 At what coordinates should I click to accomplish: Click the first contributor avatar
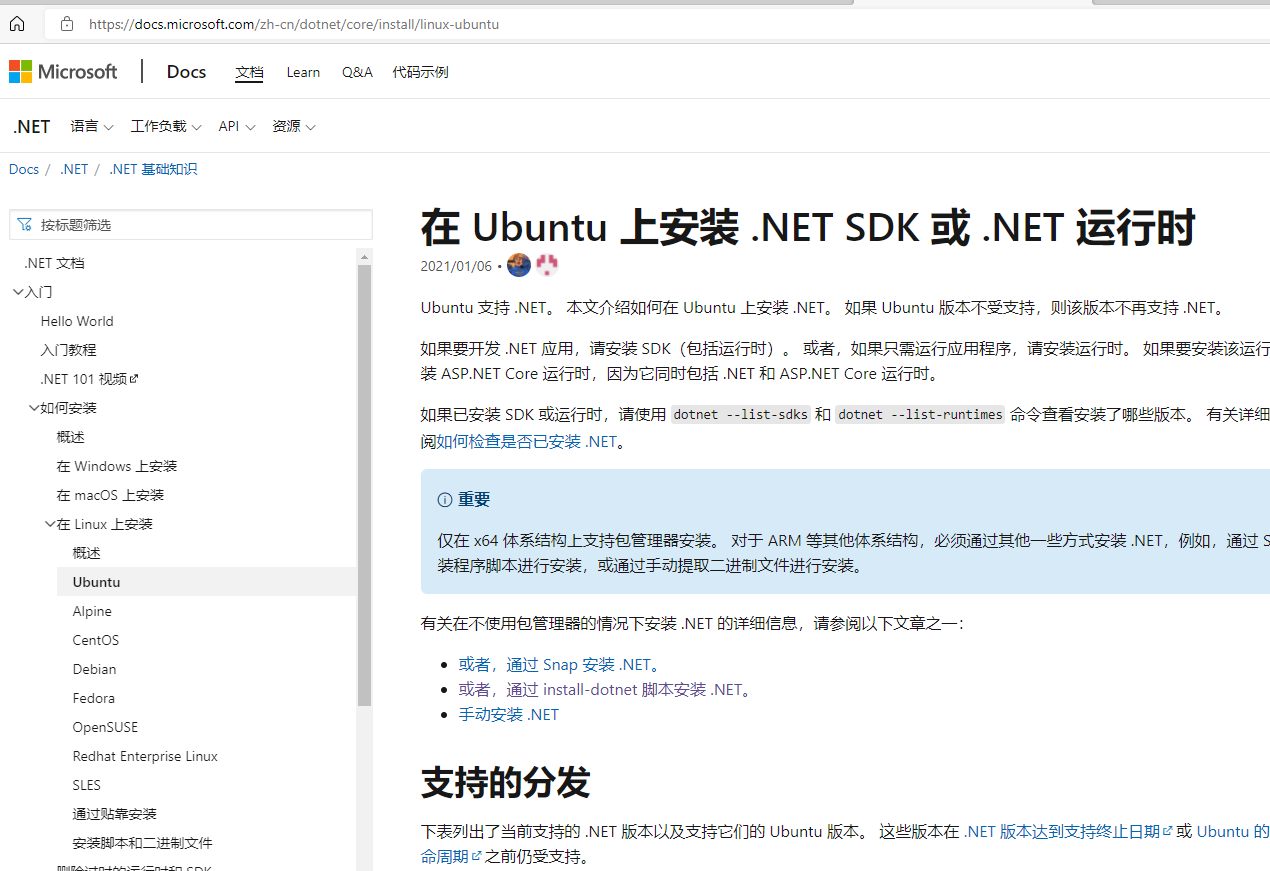(519, 265)
